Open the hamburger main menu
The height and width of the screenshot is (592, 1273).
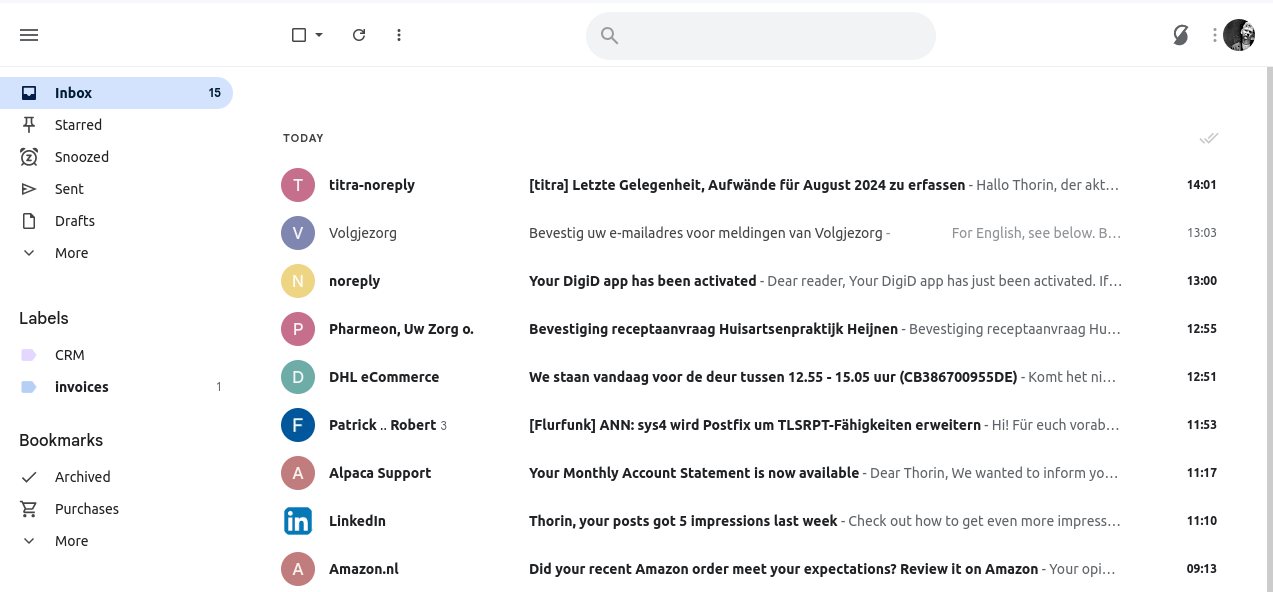point(29,35)
